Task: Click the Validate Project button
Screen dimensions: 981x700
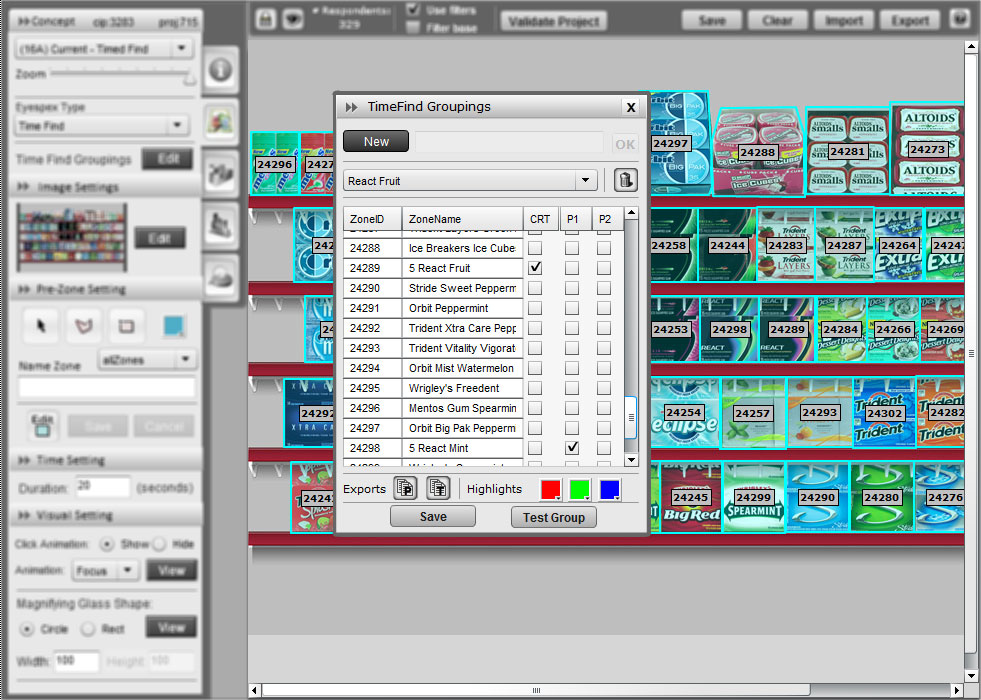Action: [553, 21]
